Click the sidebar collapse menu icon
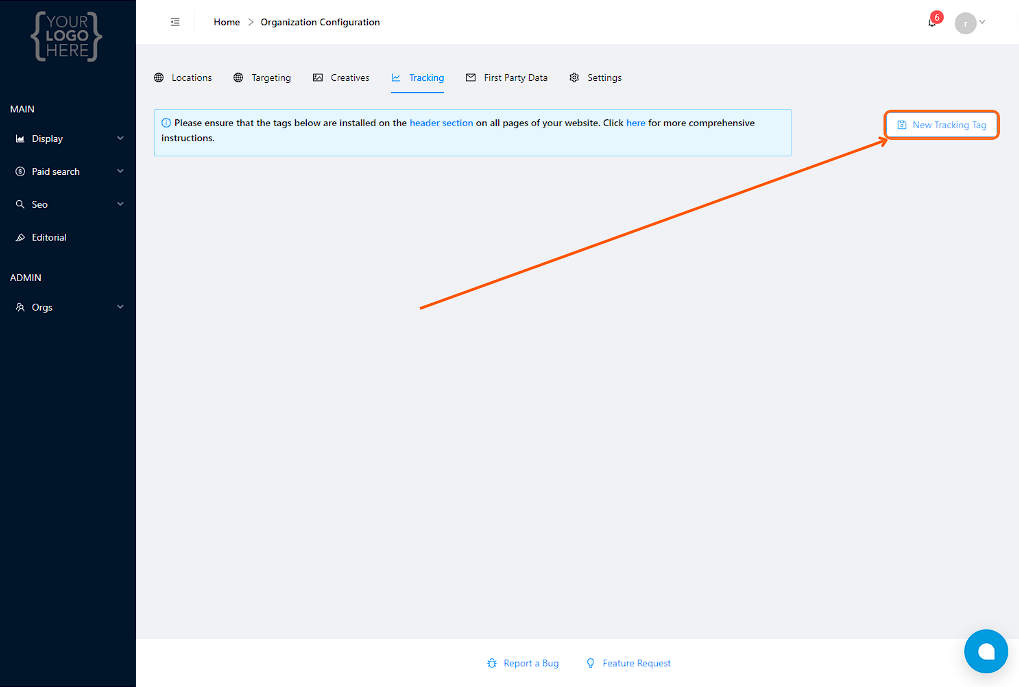 175,22
